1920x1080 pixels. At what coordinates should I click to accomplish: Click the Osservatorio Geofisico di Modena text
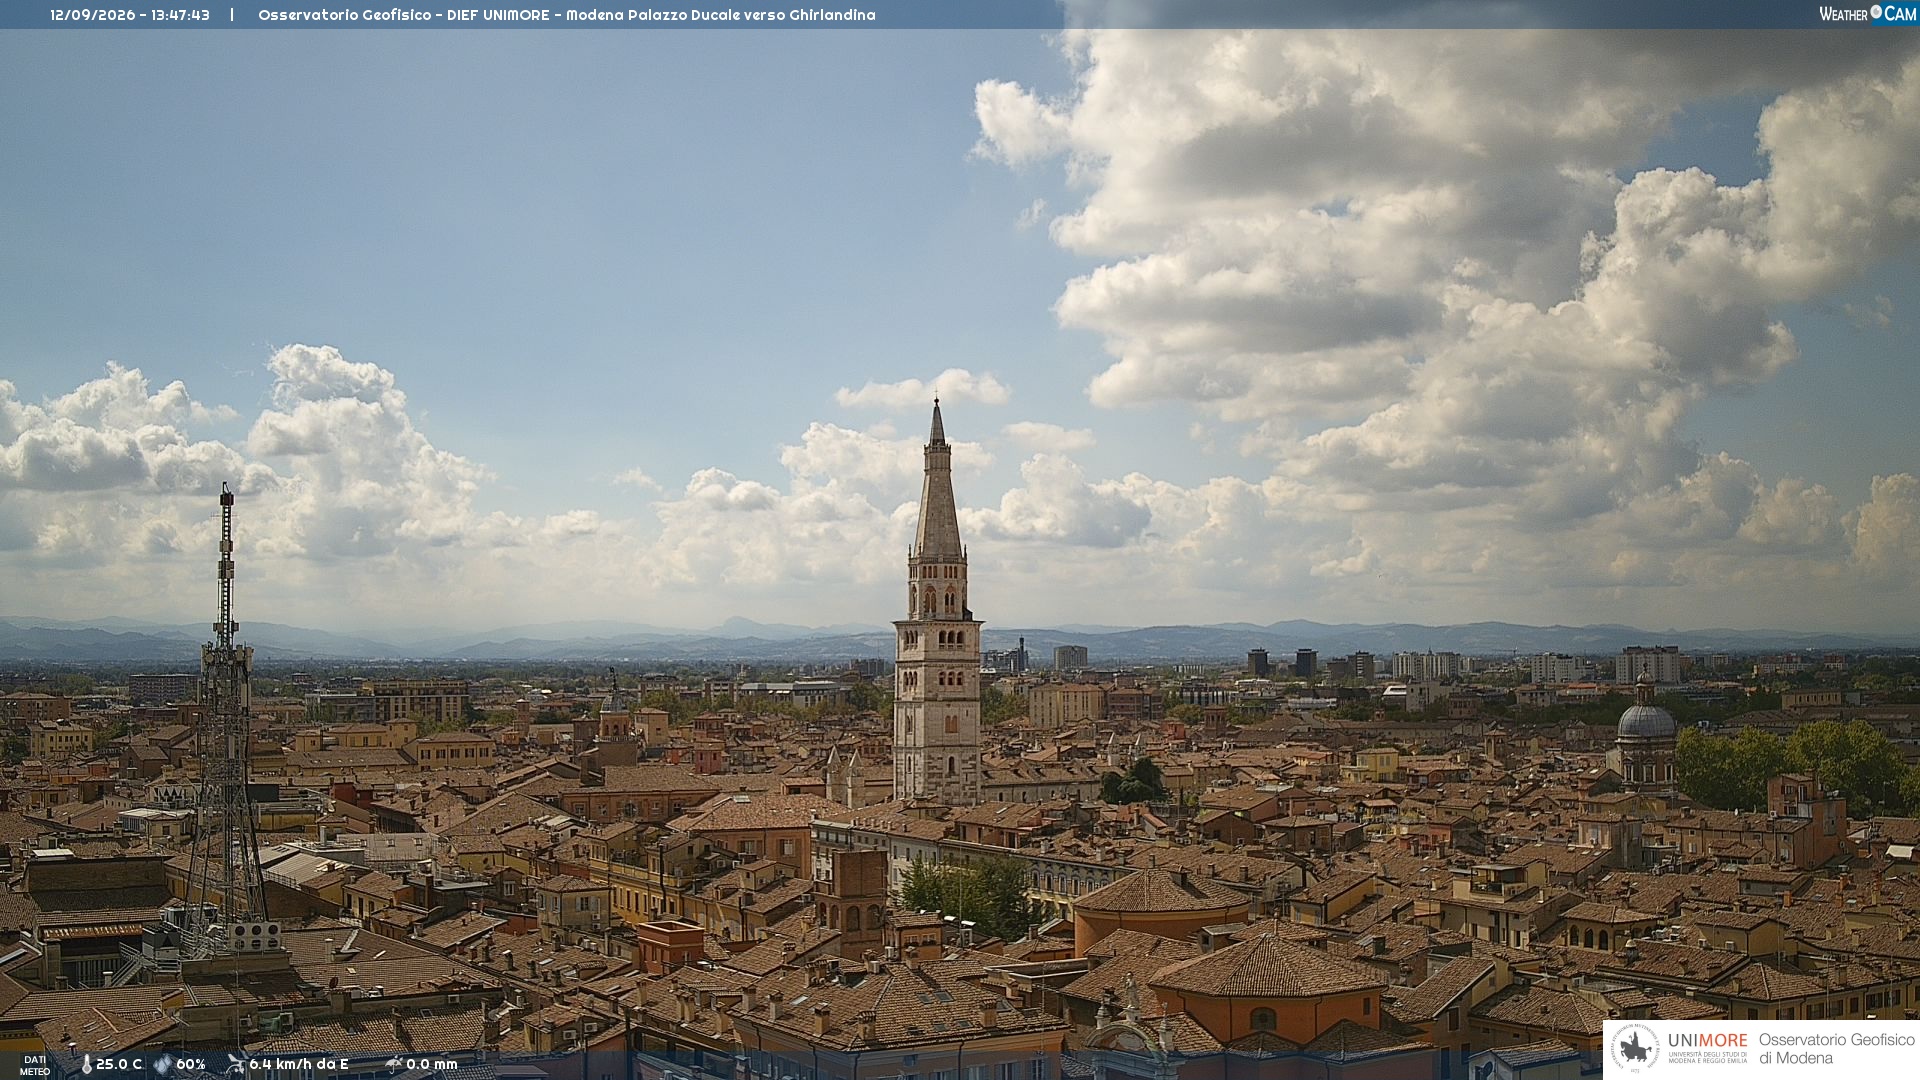click(1836, 1049)
